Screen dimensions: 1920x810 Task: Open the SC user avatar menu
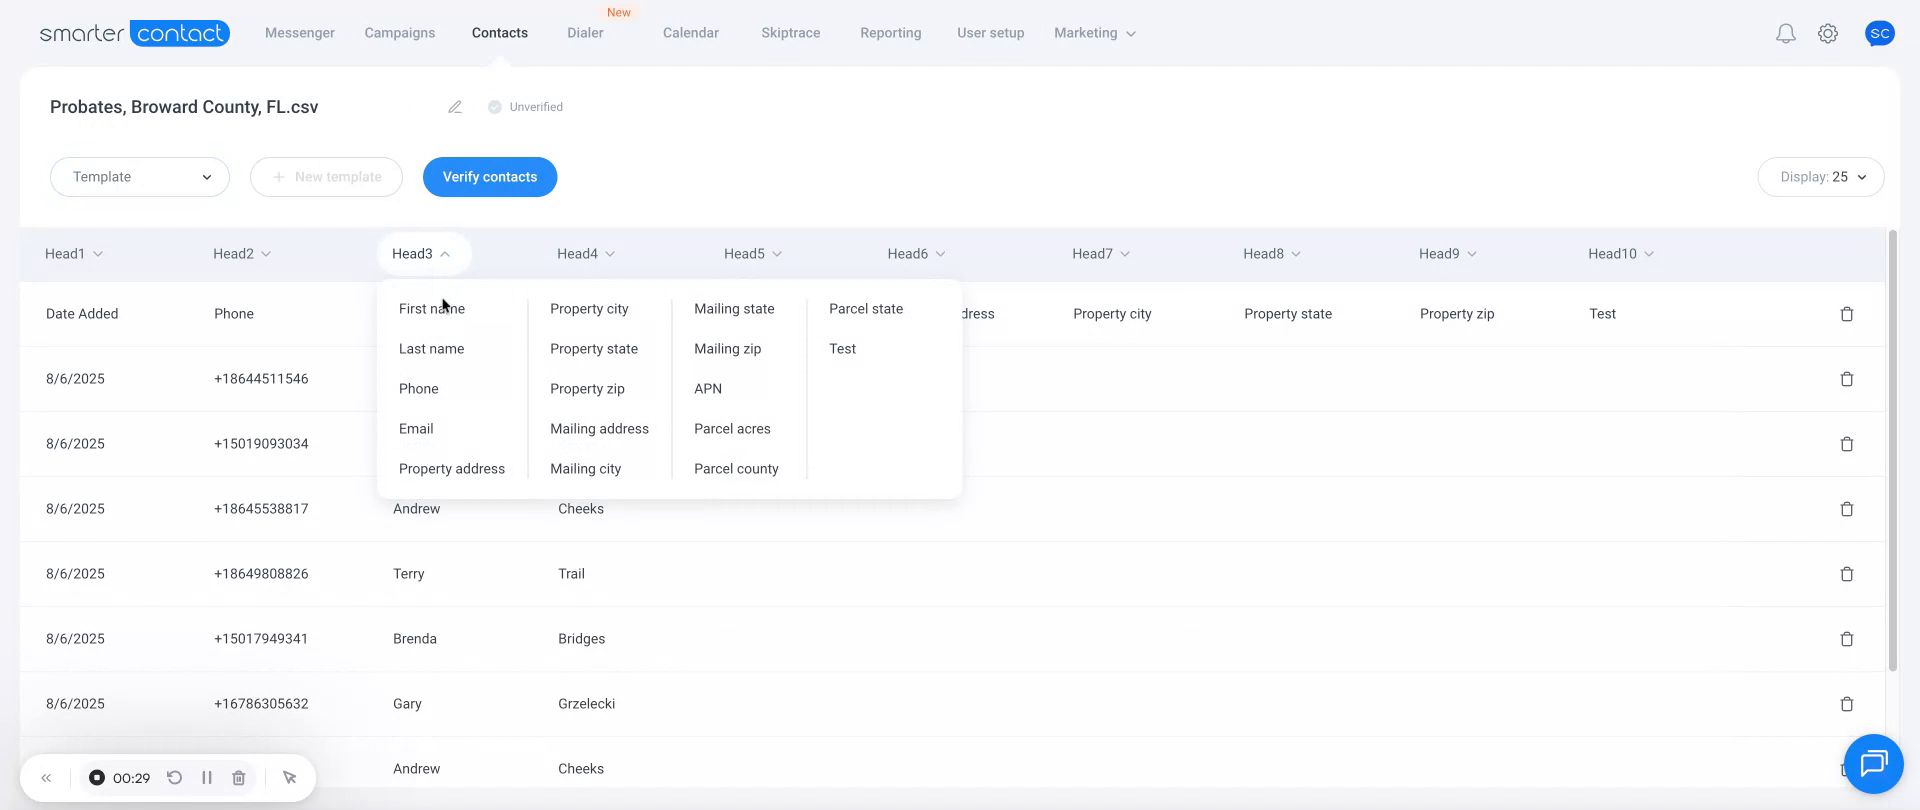point(1880,33)
